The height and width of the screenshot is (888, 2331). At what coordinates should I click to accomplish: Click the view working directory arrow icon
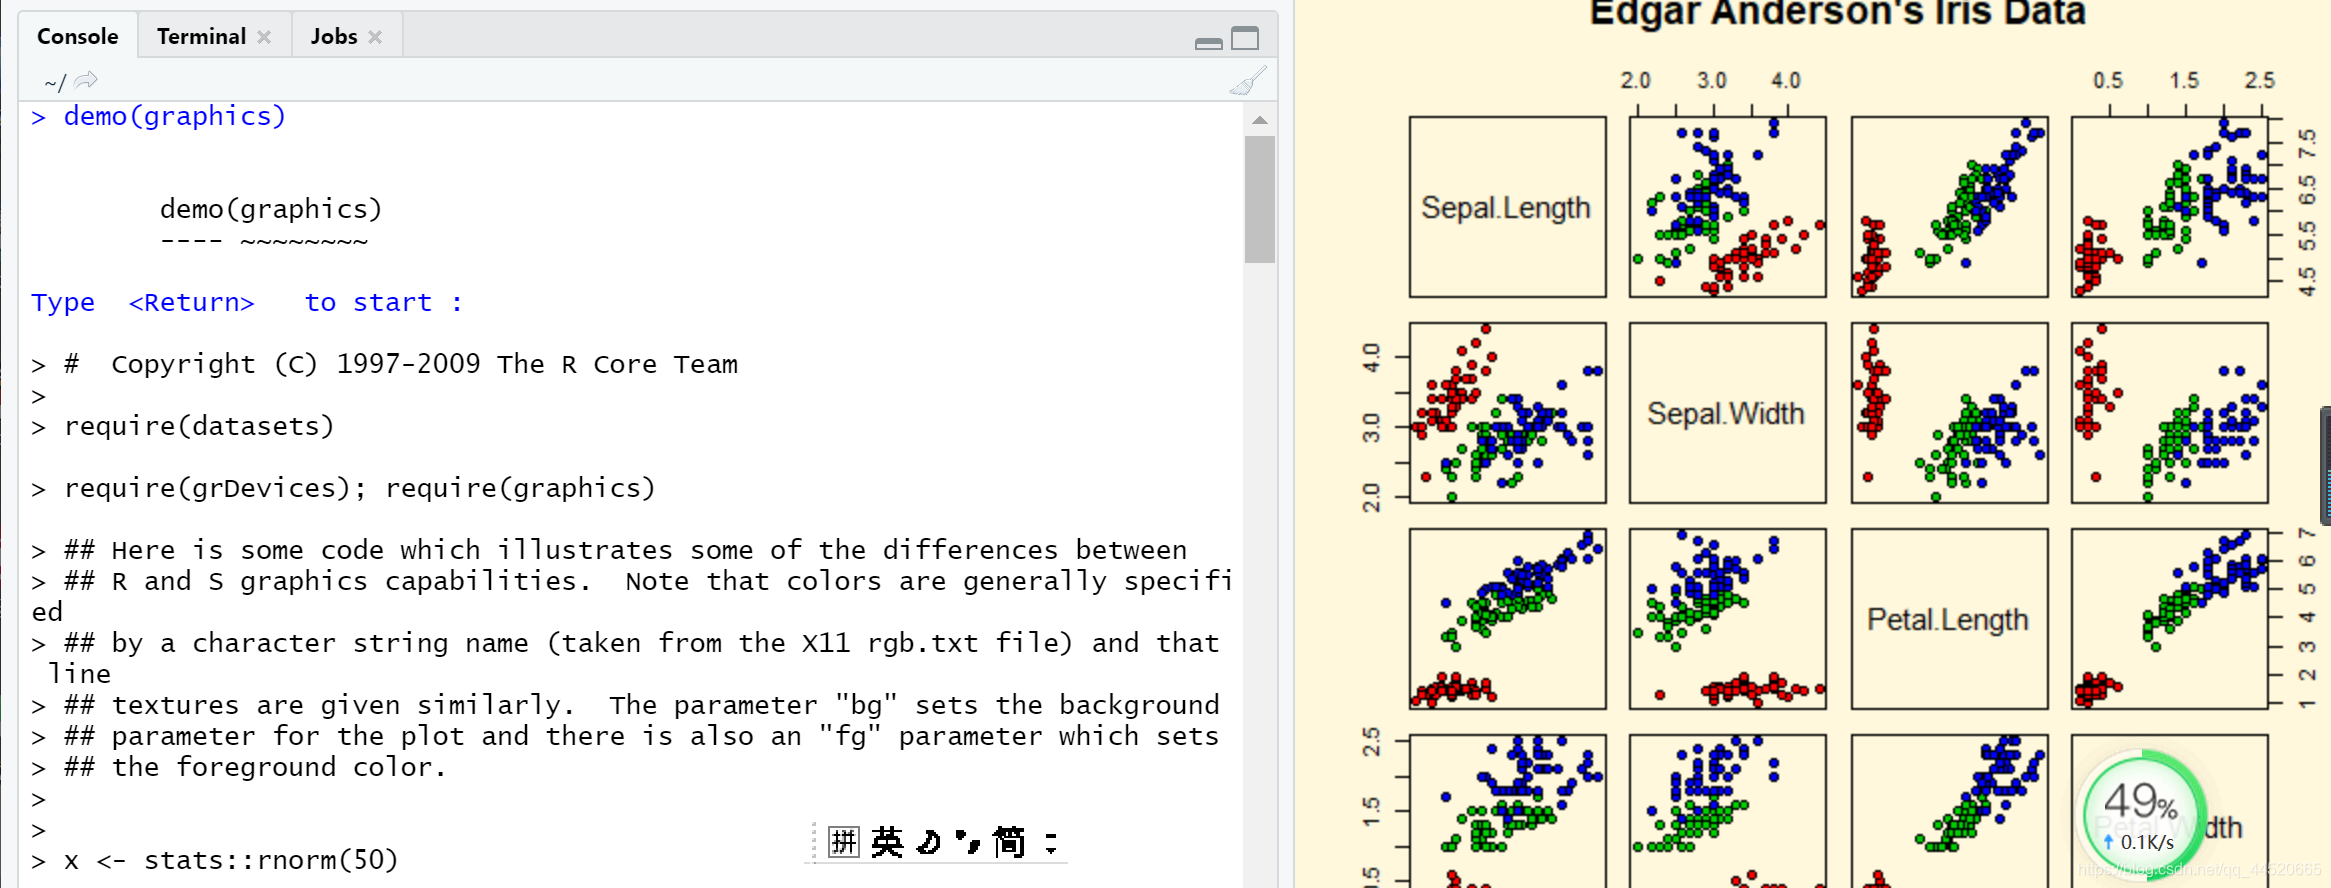86,80
